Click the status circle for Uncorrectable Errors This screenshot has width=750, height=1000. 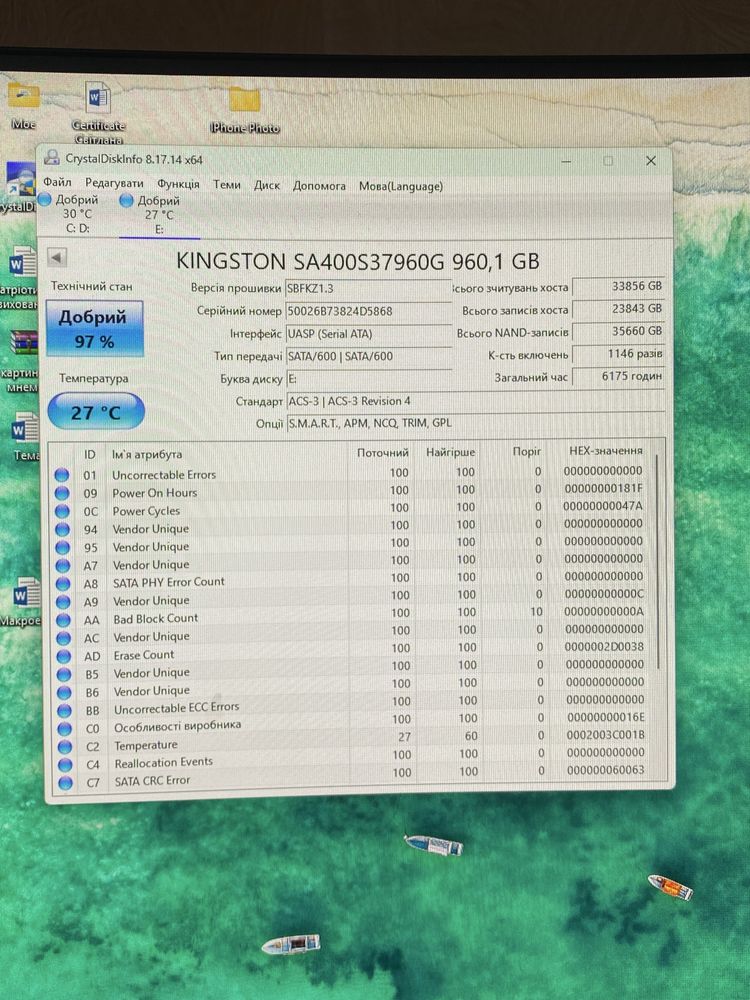point(61,475)
